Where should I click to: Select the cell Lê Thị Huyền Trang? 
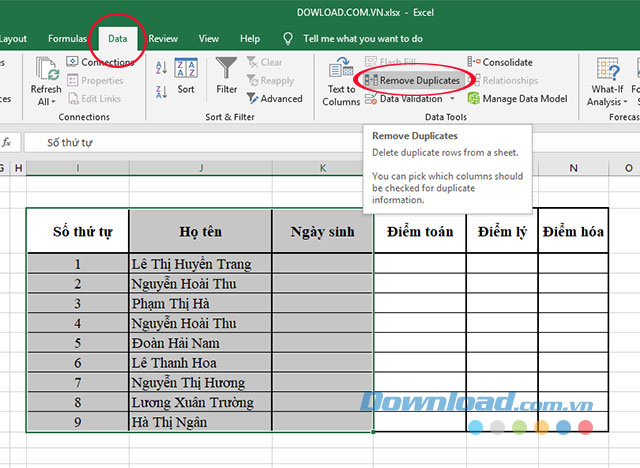click(200, 264)
